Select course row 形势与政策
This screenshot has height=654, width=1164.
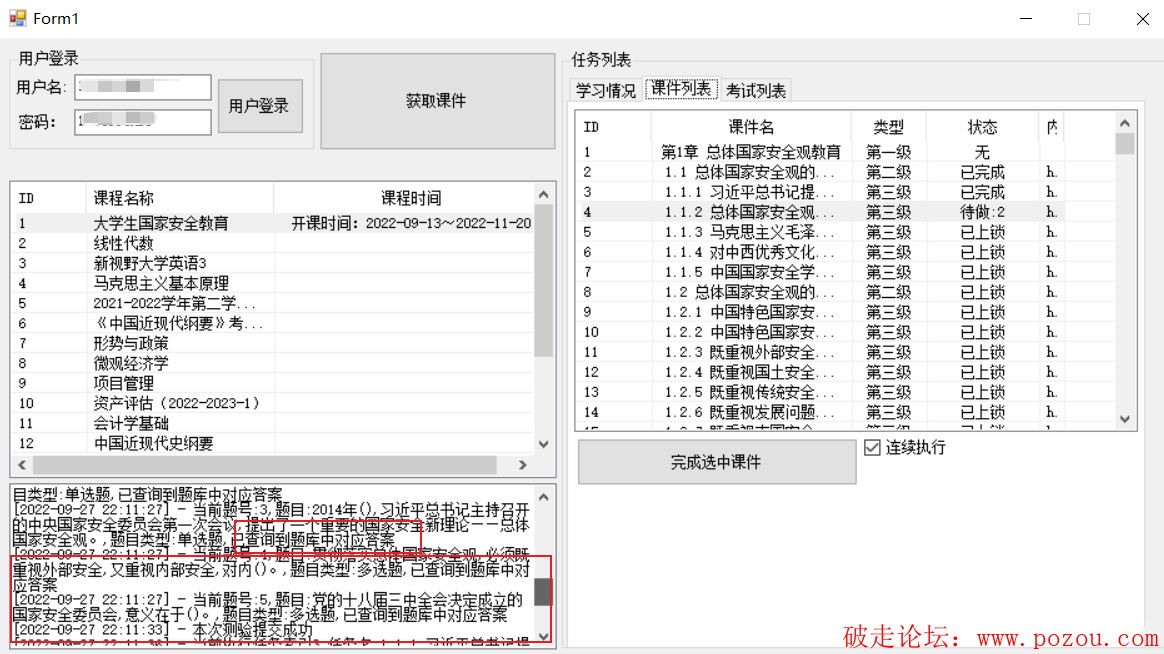point(274,343)
